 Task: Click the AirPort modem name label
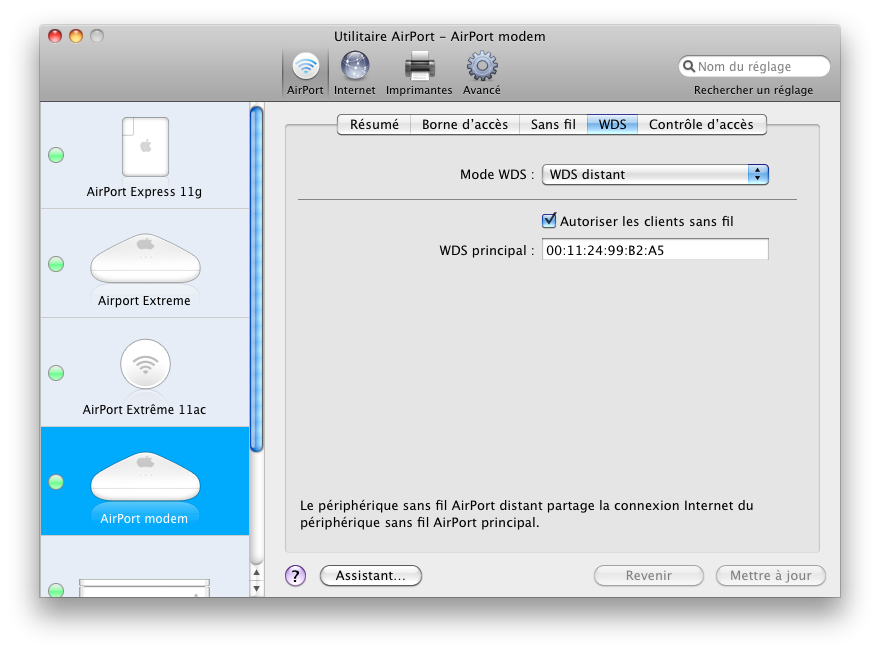coord(144,518)
